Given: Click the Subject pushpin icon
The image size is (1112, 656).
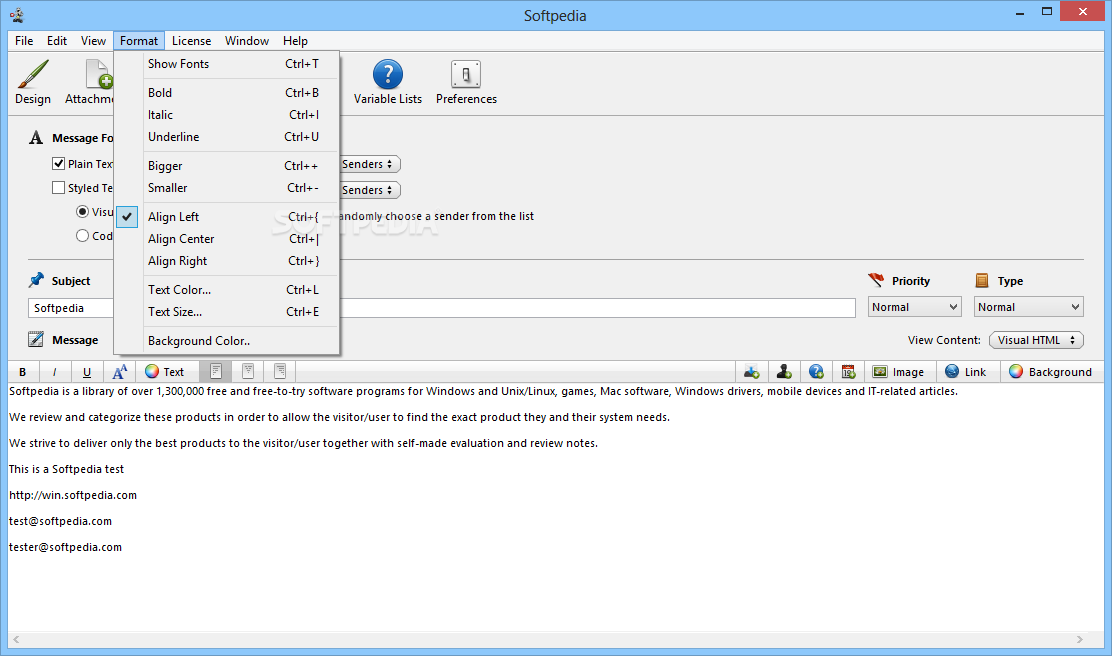Looking at the screenshot, I should point(35,279).
